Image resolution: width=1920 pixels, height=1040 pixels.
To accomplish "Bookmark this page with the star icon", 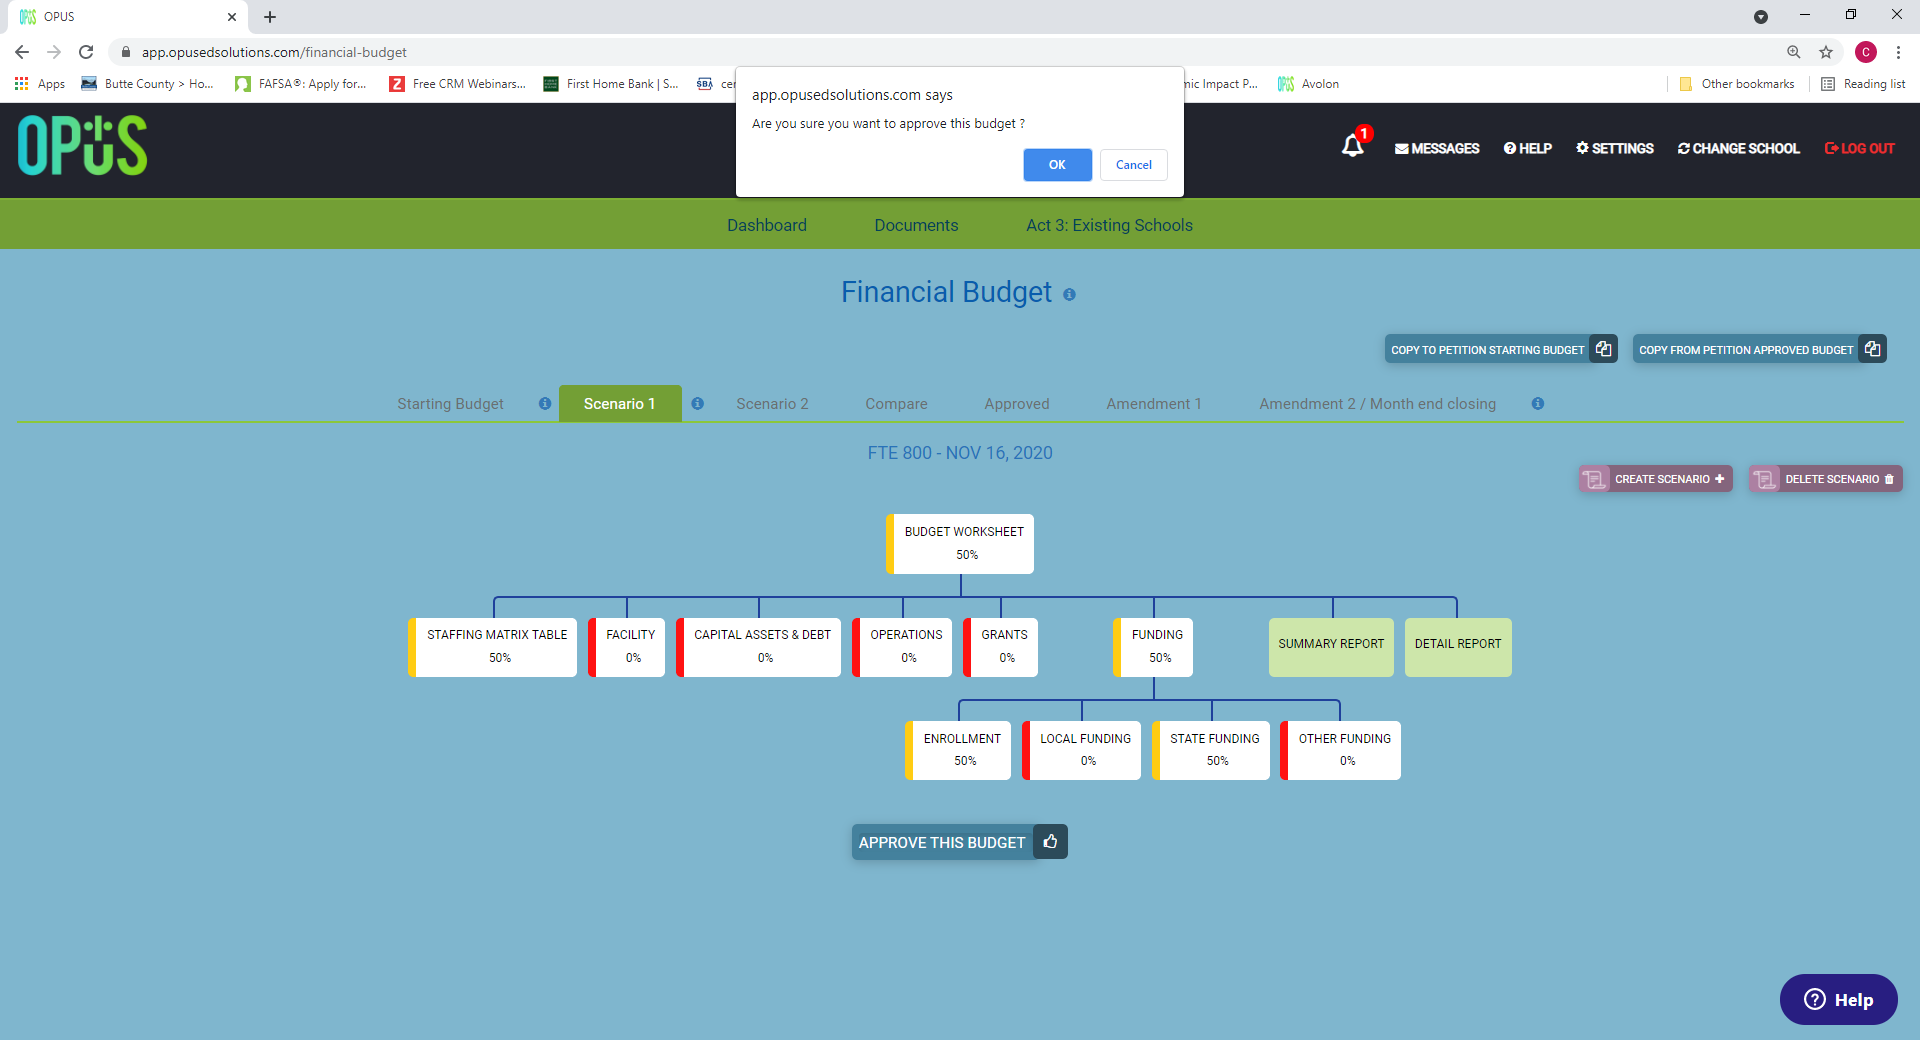I will pos(1826,52).
